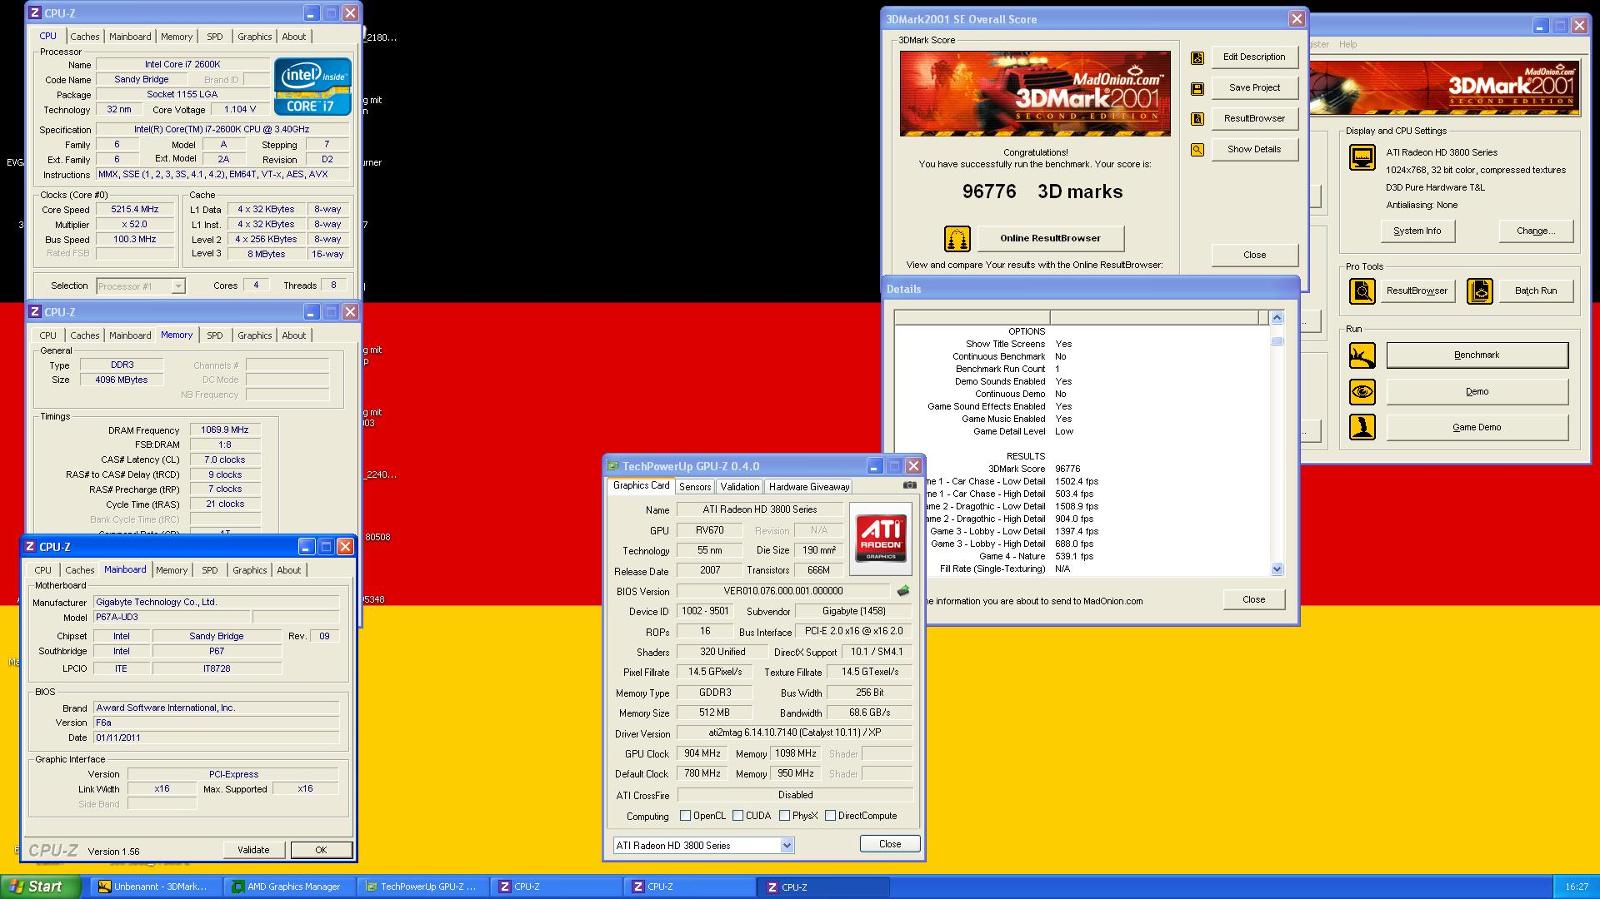
Task: Click the BIOS save chip icon in GPU-Z
Action: click(x=903, y=591)
